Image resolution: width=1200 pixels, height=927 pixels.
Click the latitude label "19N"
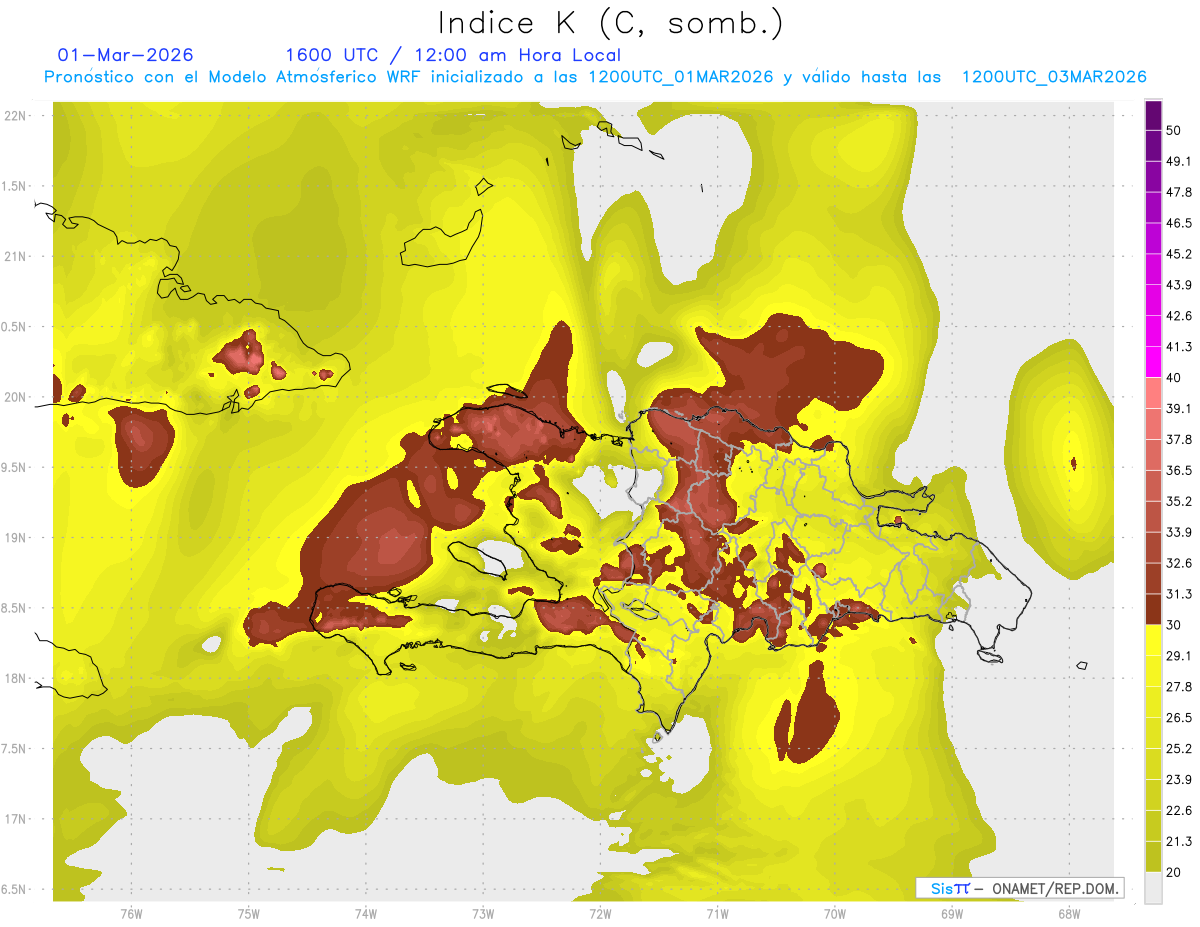[x=17, y=538]
